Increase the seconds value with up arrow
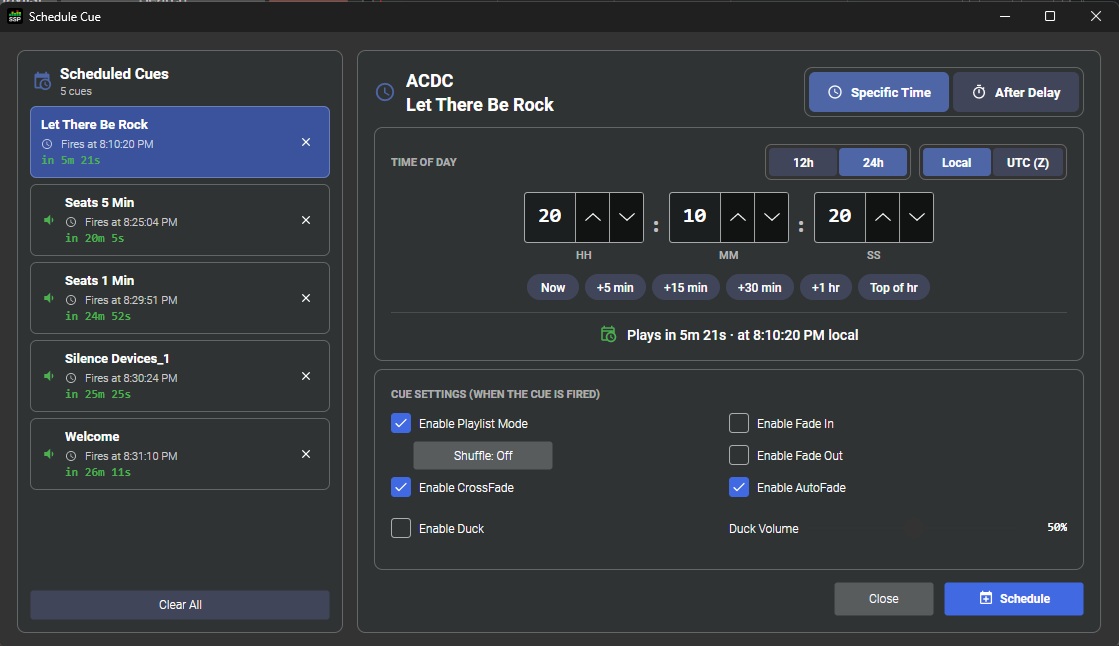 882,217
